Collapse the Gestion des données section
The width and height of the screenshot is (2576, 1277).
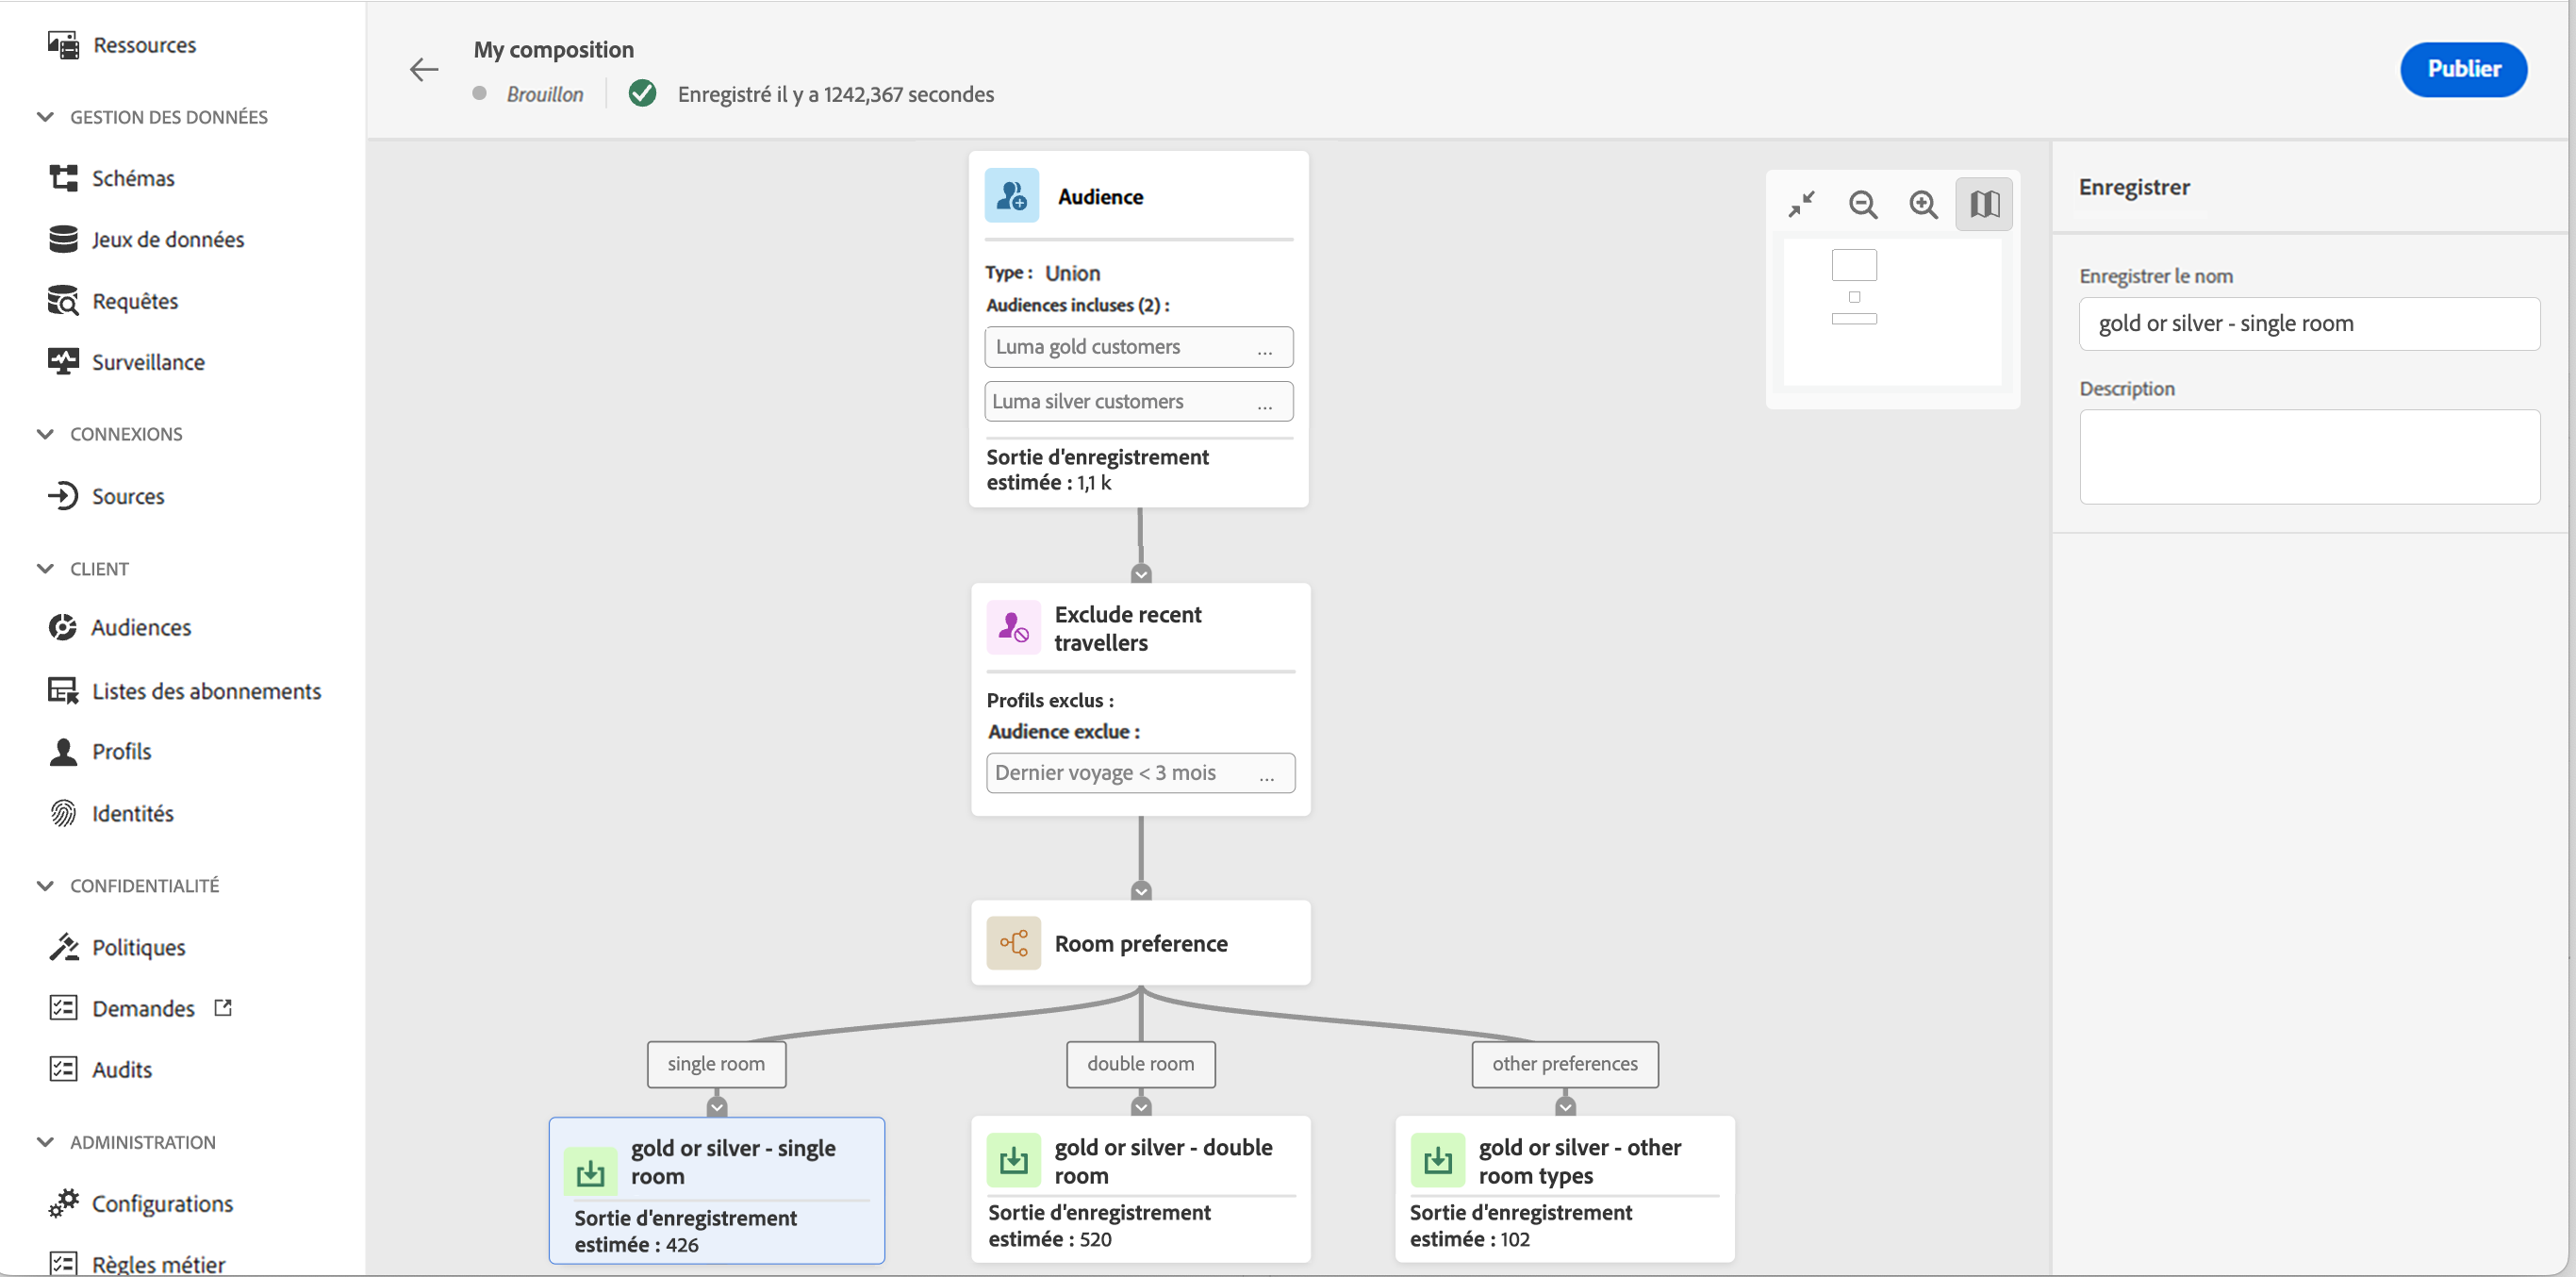coord(45,117)
